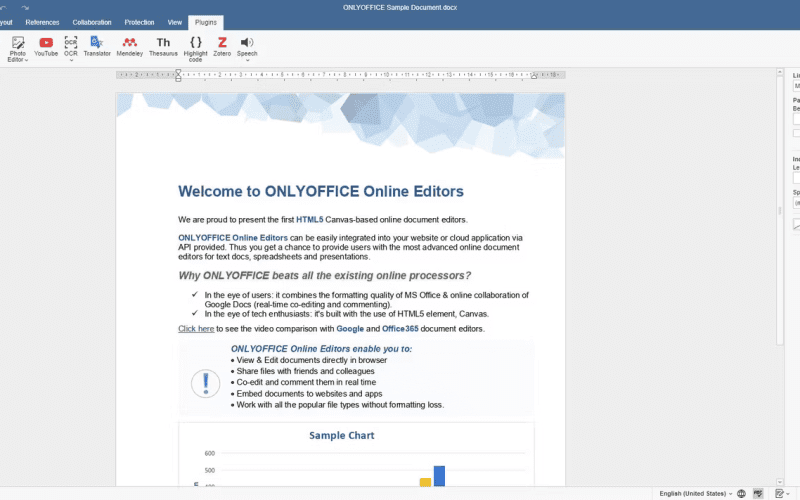Open the Translator plugin
Image resolution: width=800 pixels, height=500 pixels.
[97, 46]
